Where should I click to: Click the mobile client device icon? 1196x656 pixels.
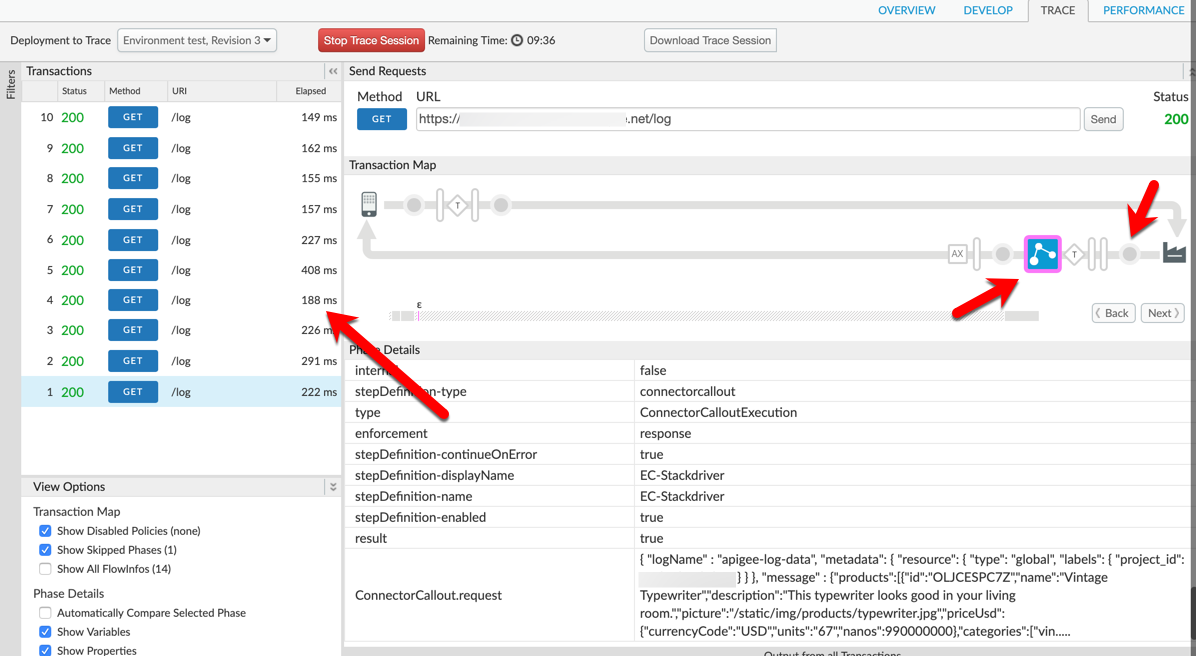(369, 204)
